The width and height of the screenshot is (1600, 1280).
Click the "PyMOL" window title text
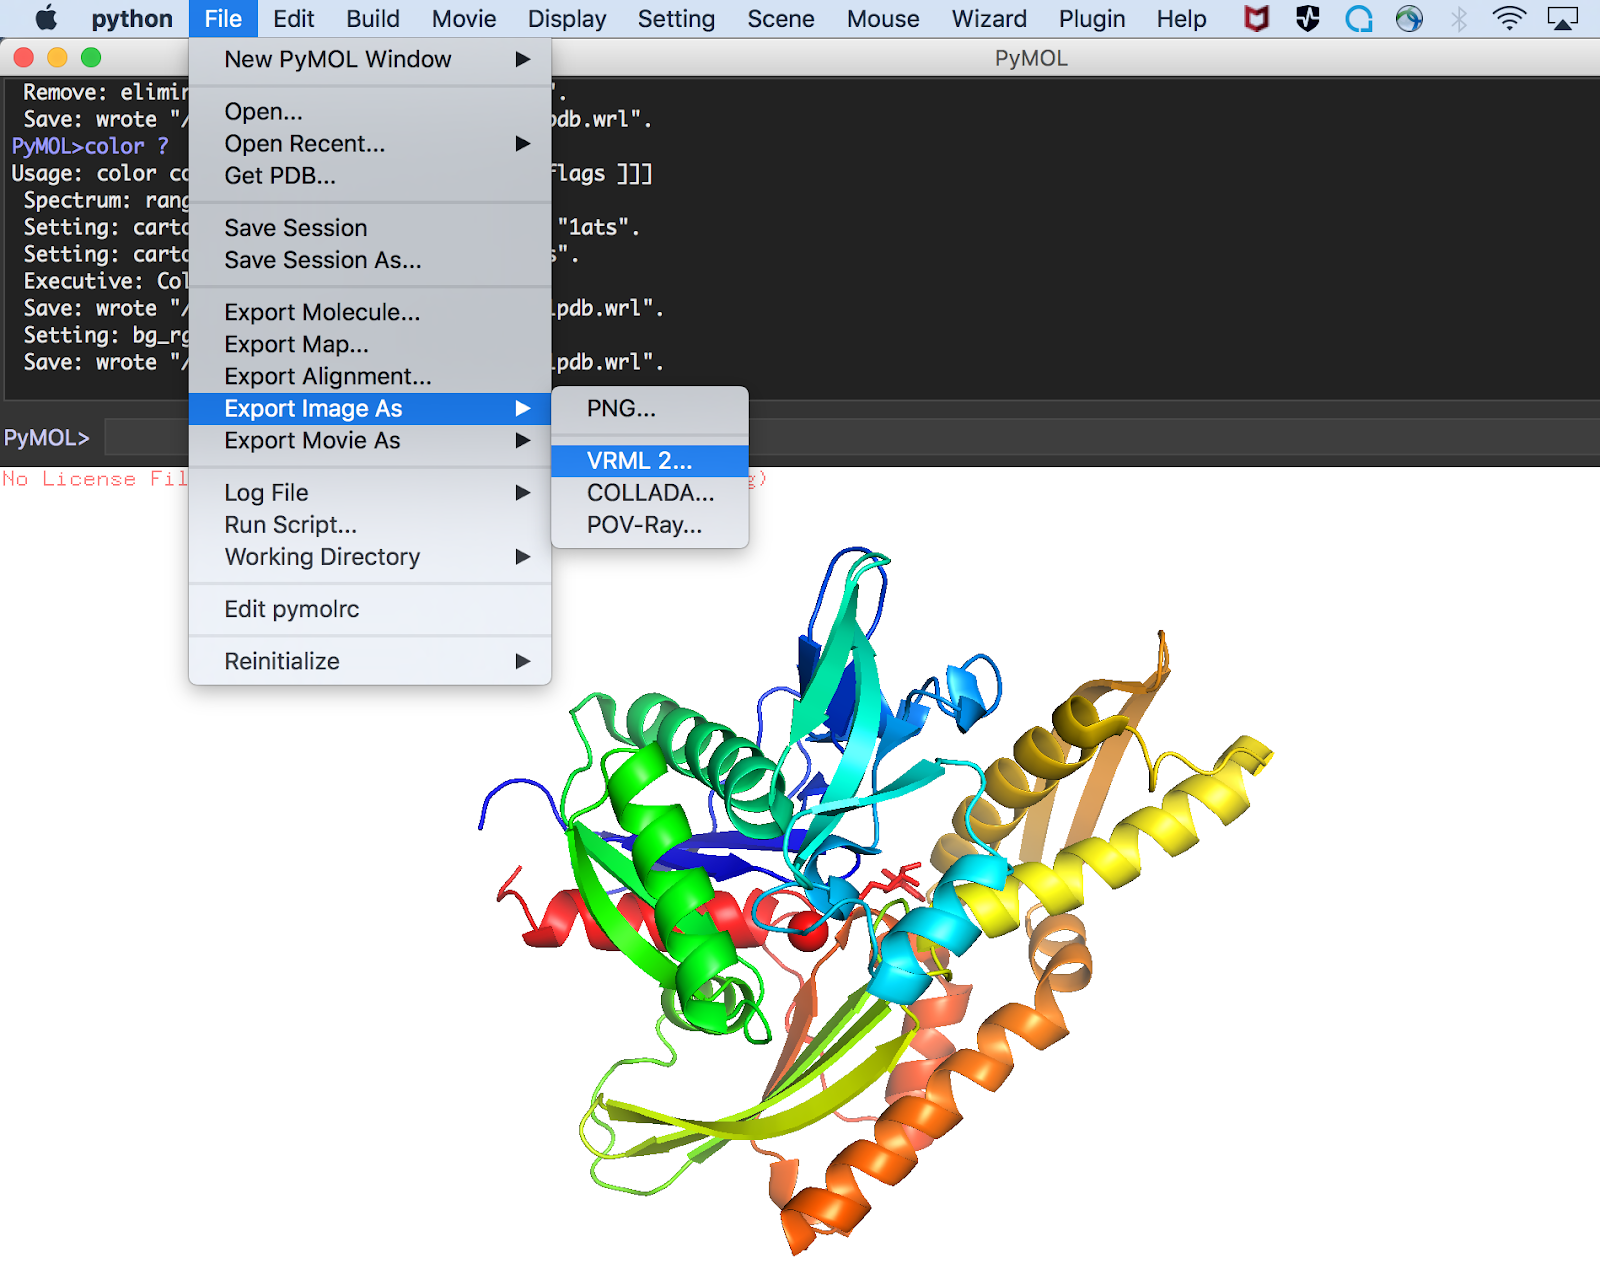point(1031,59)
